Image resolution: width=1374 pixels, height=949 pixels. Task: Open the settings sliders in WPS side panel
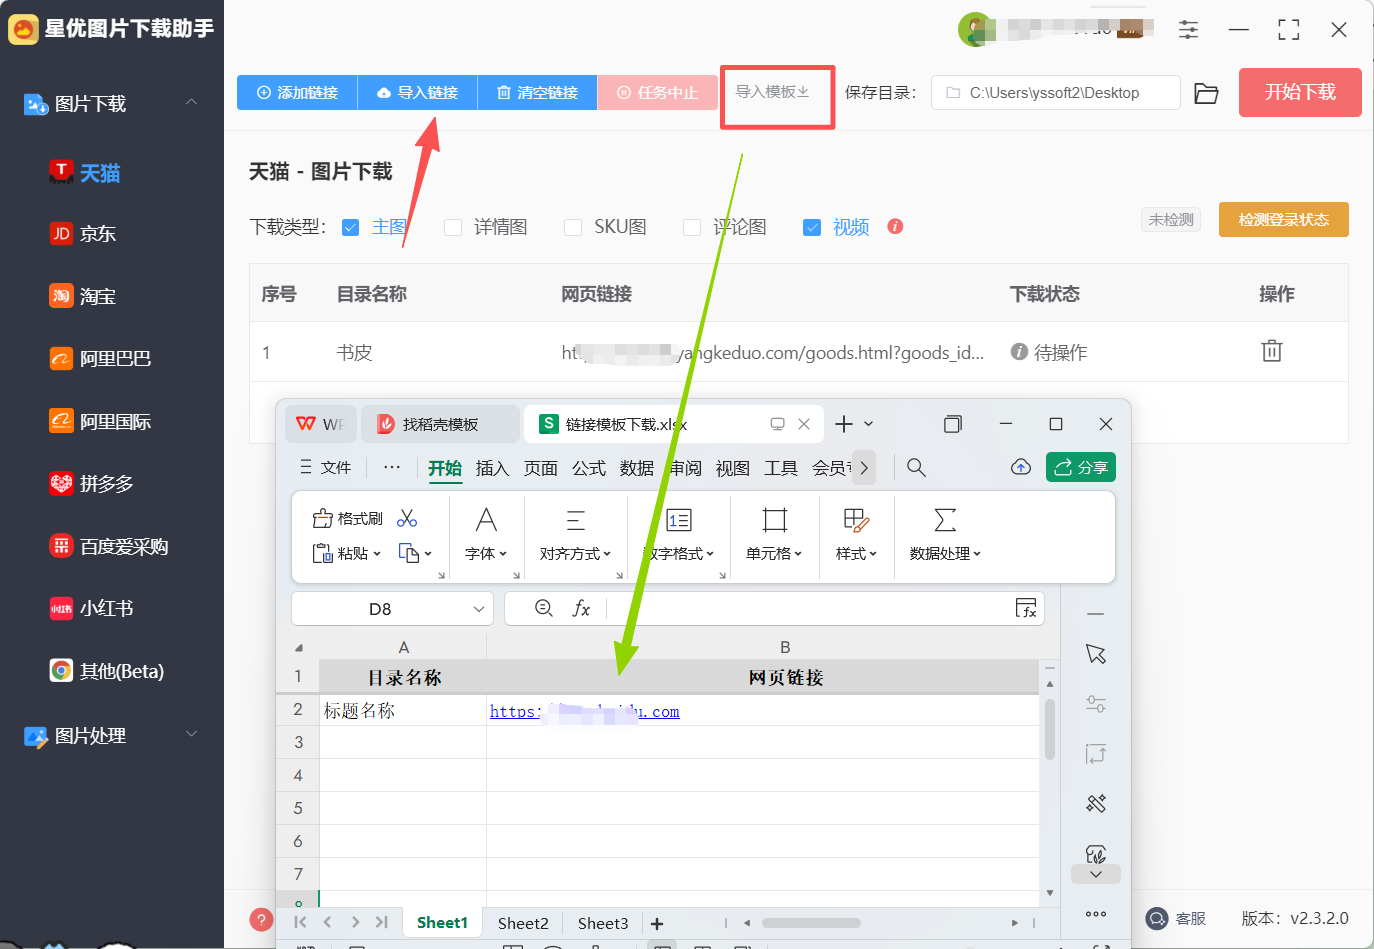pyautogui.click(x=1096, y=704)
